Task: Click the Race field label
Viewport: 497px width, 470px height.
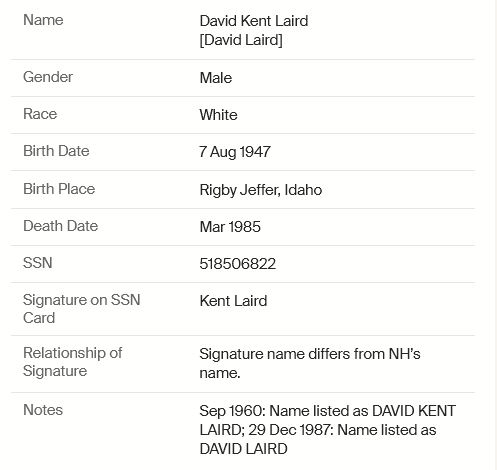Action: pos(40,114)
